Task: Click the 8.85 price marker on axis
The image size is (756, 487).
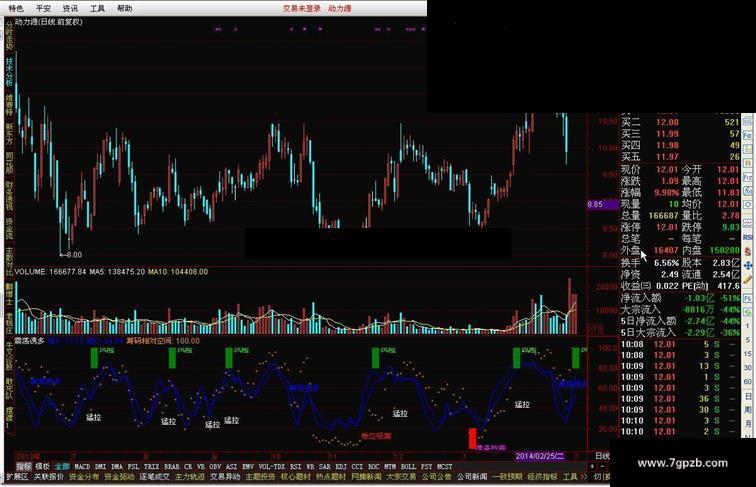Action: point(603,204)
